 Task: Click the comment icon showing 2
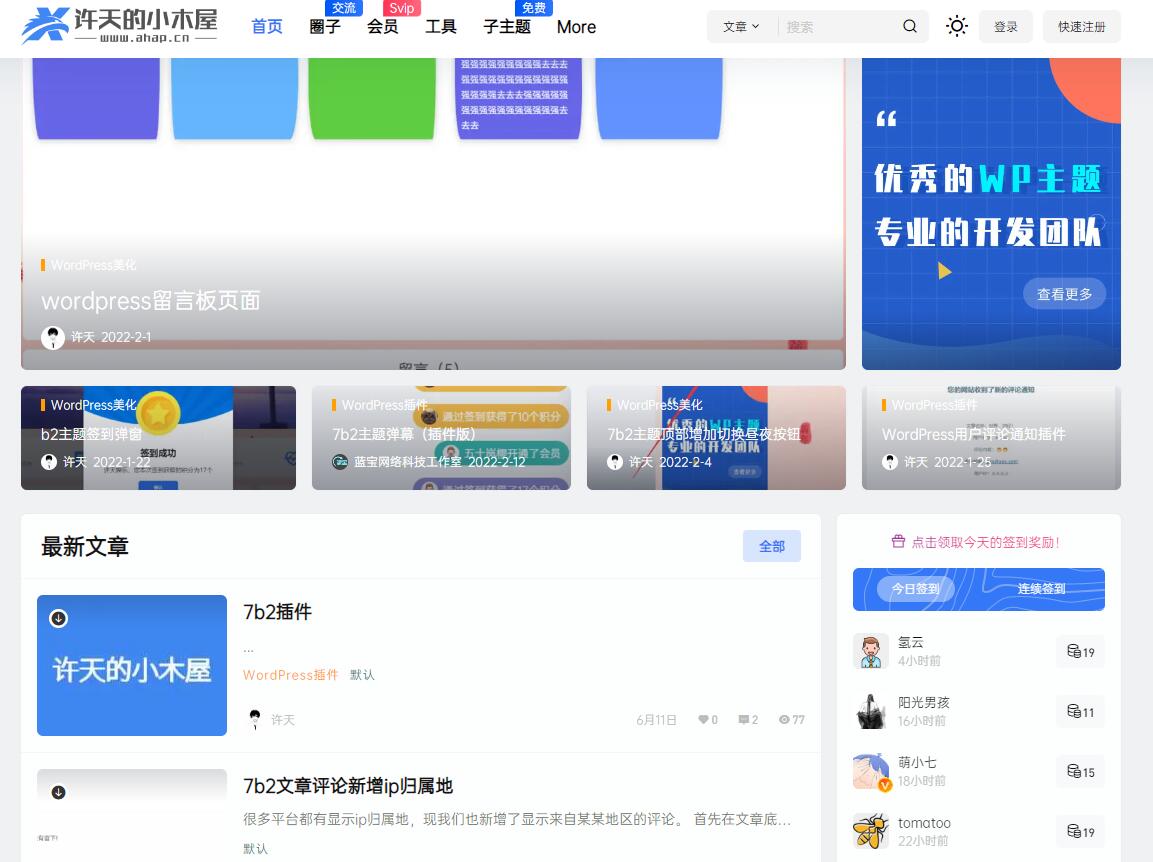point(743,719)
